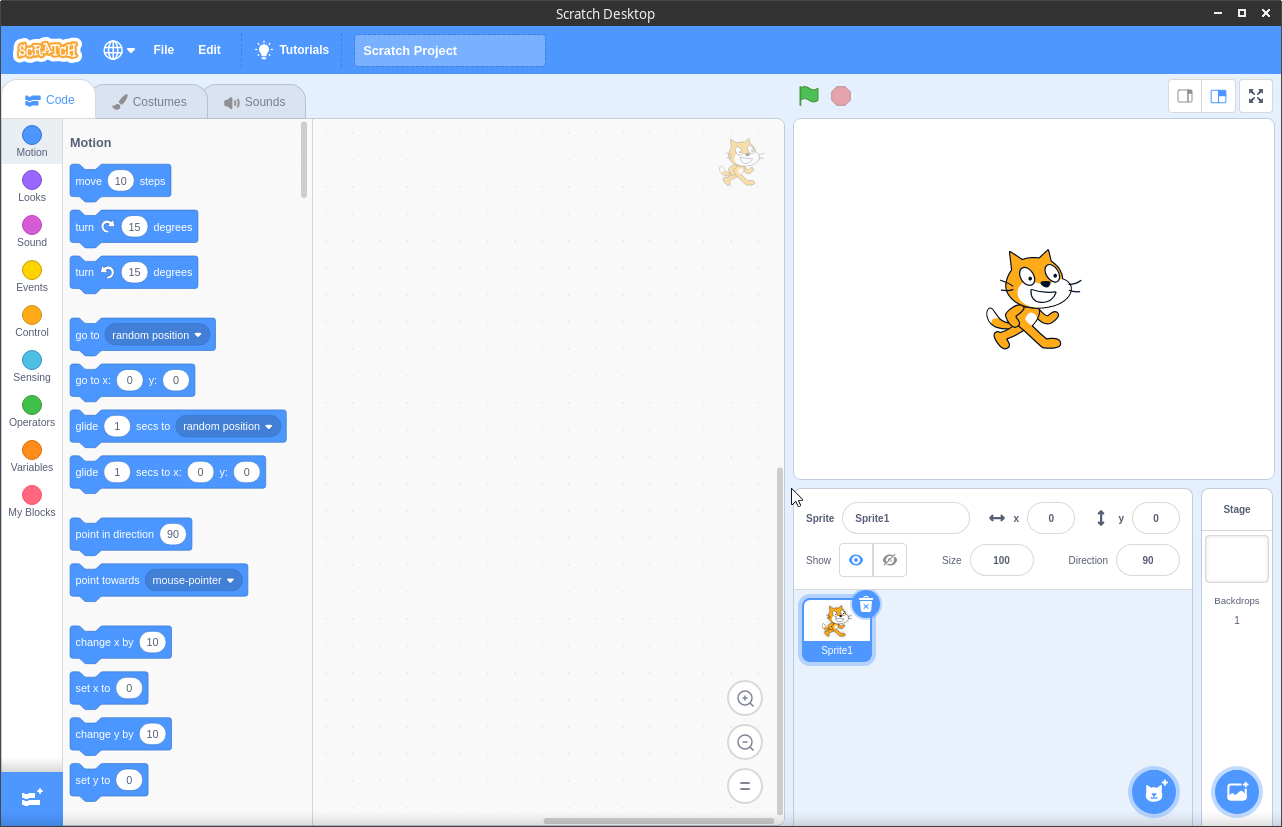
Task: Open the mouse-pointer dropdown in point towards block
Action: 195,580
